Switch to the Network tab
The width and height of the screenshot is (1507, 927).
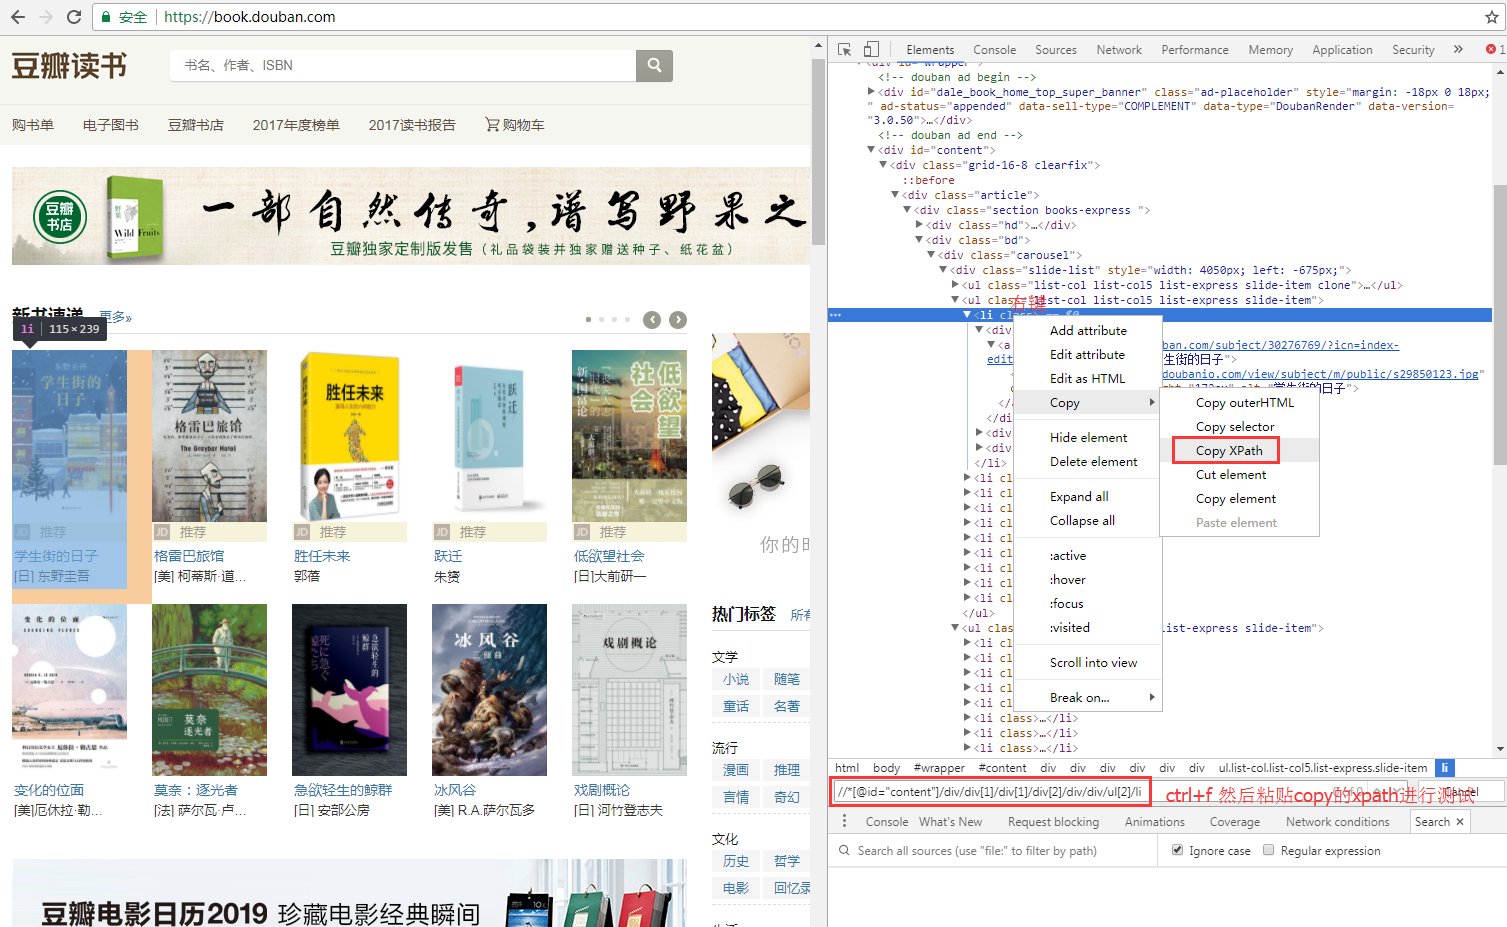pos(1119,50)
